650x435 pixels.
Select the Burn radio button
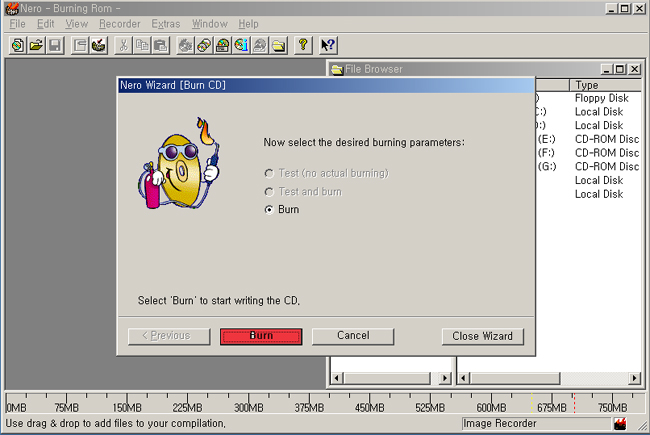click(x=269, y=210)
